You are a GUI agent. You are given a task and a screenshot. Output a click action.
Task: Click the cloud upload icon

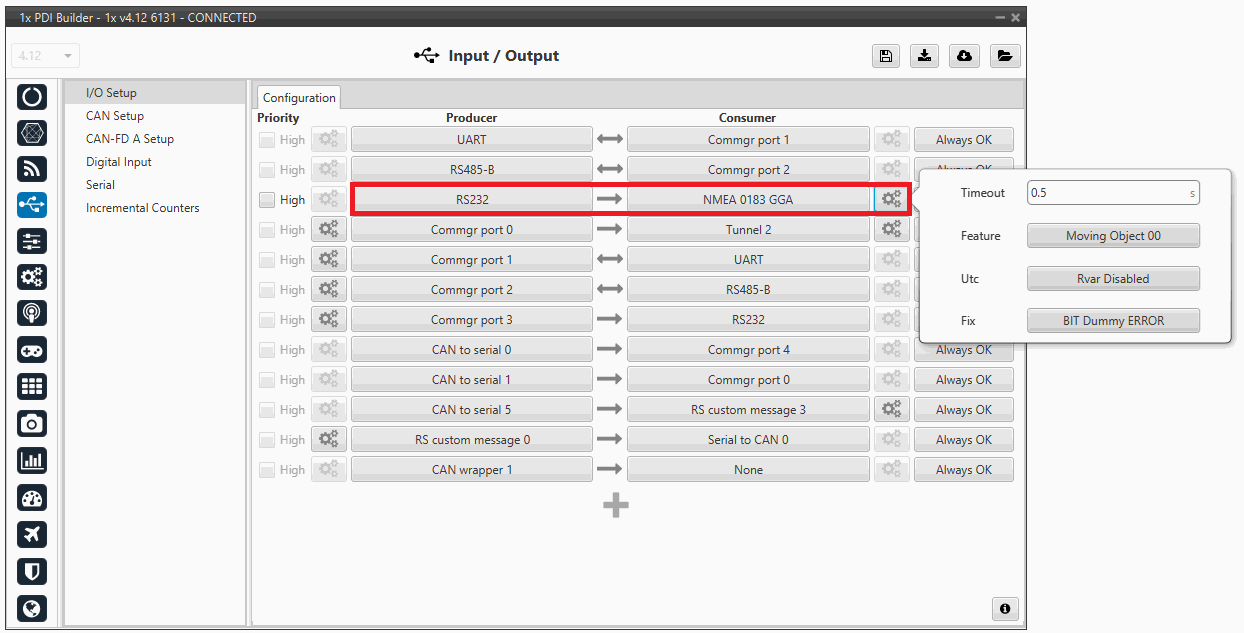(x=964, y=56)
